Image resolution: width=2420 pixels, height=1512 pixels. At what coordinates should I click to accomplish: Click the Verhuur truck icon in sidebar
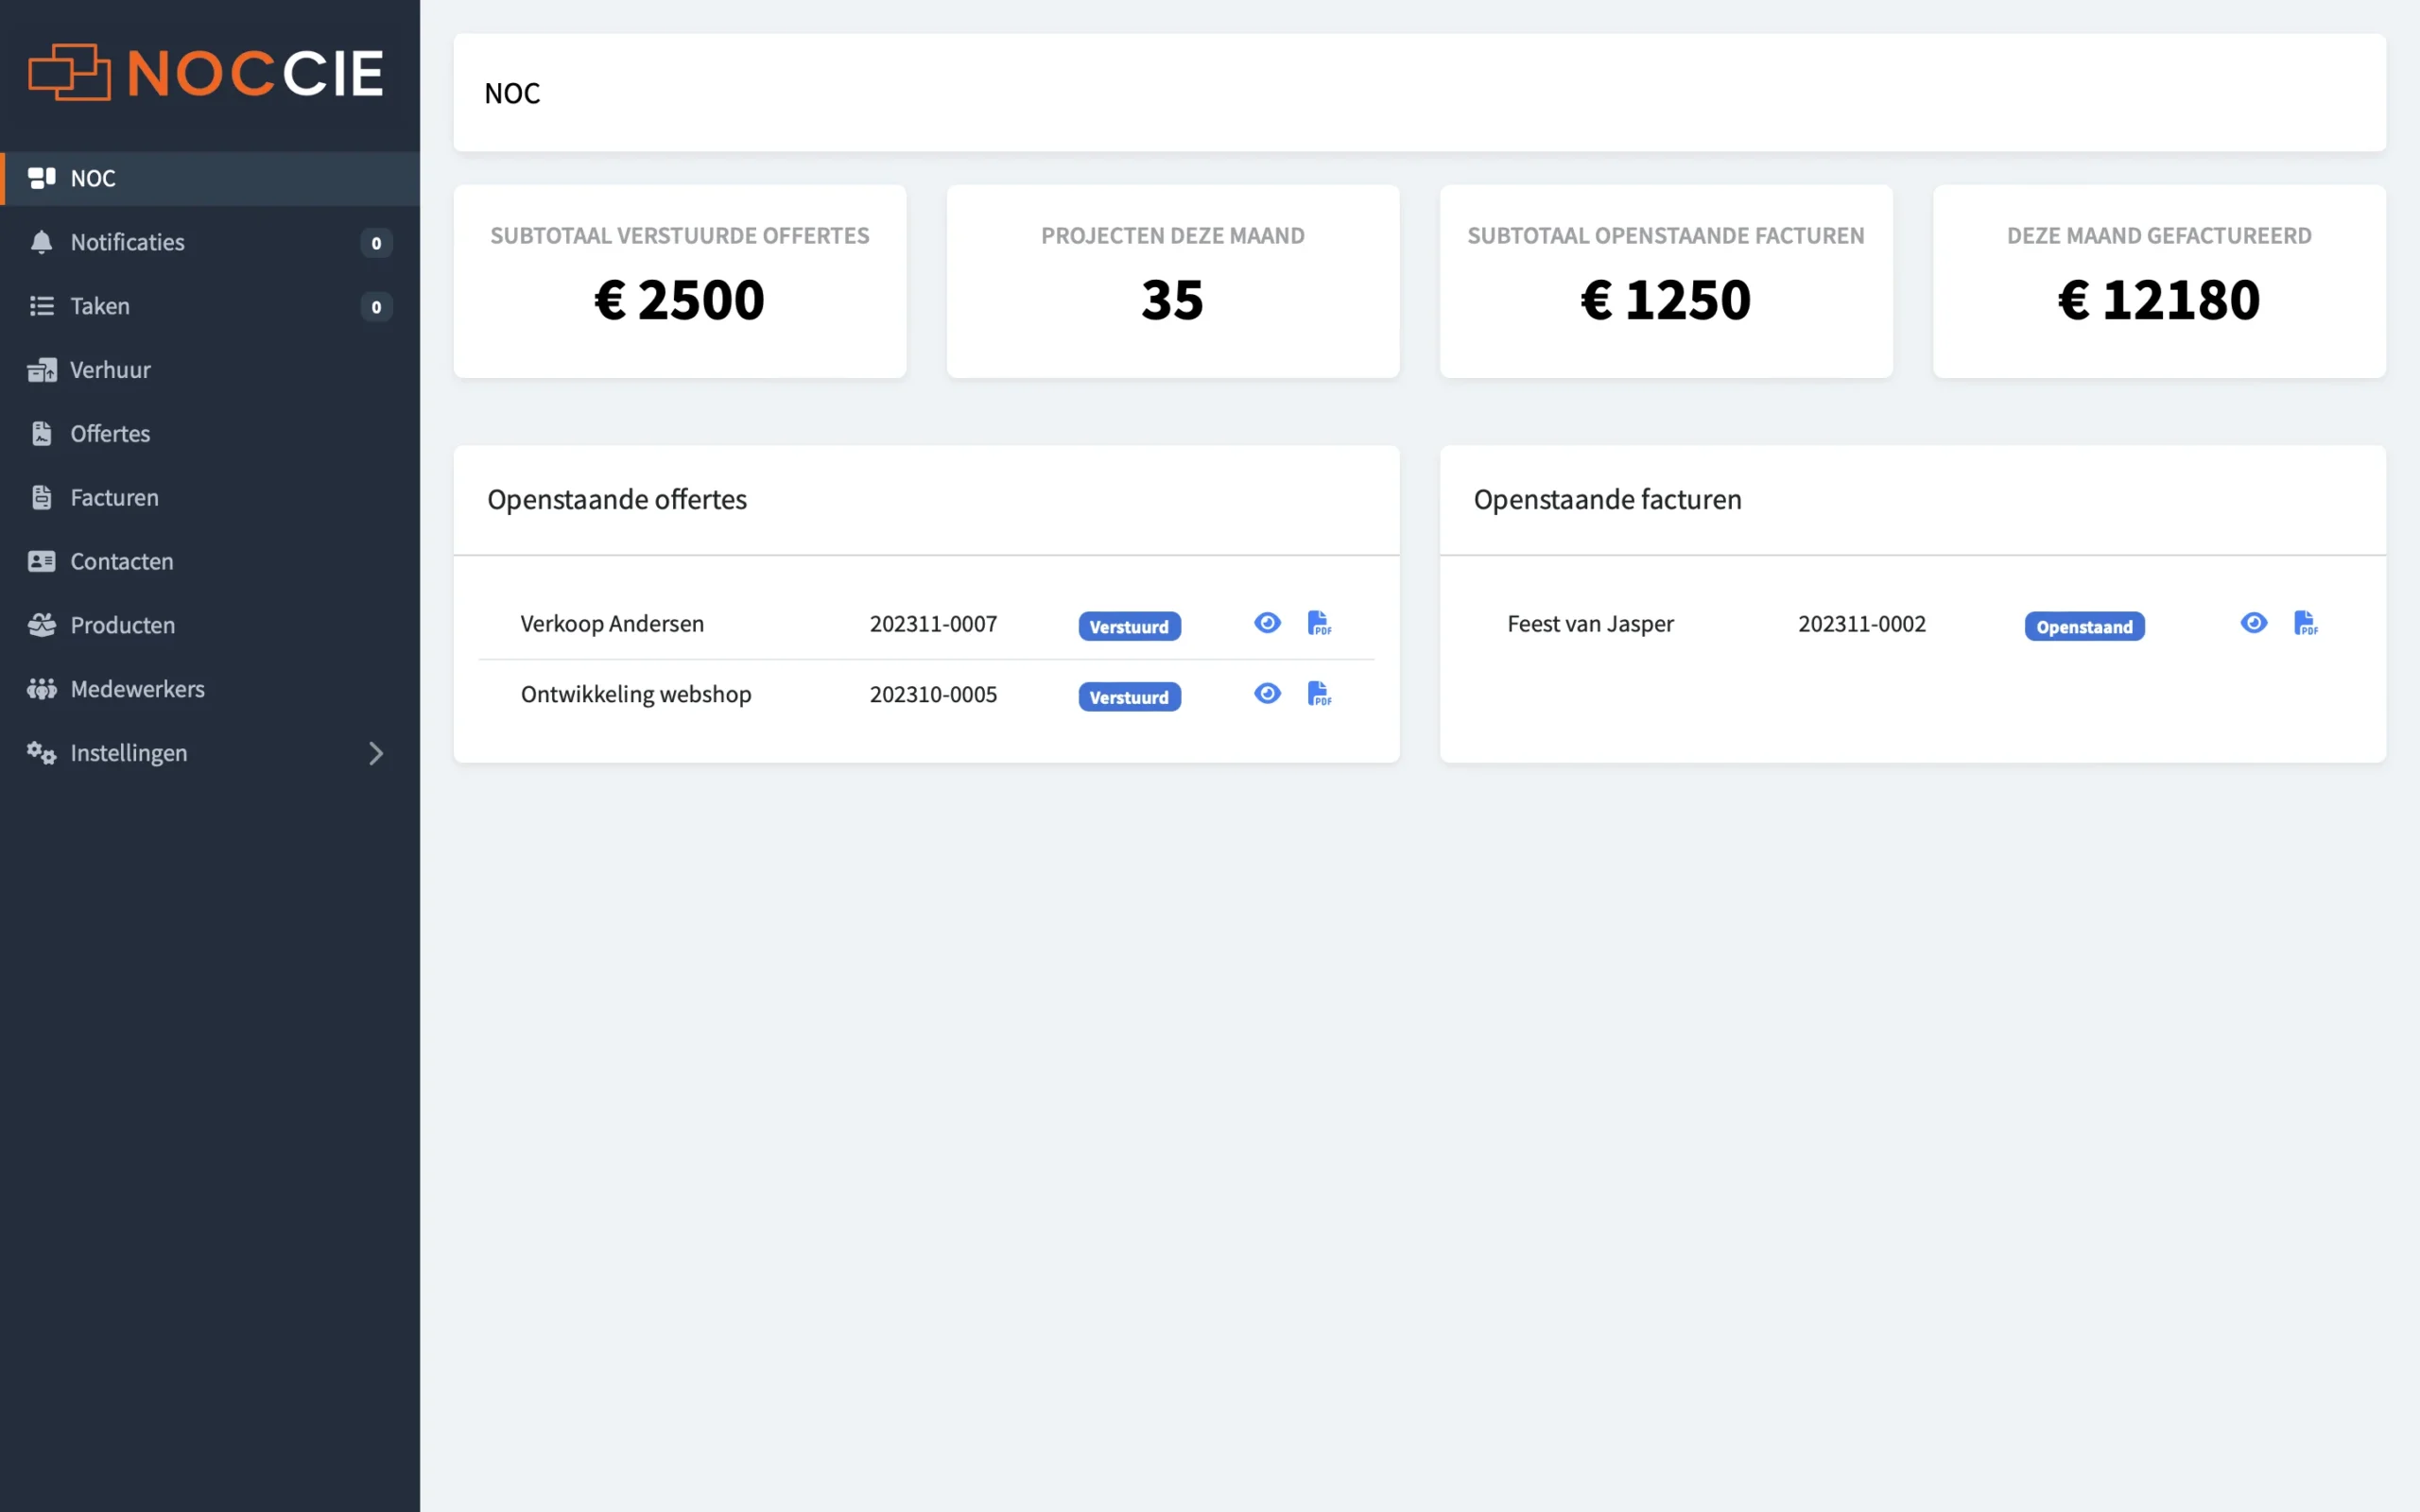41,370
